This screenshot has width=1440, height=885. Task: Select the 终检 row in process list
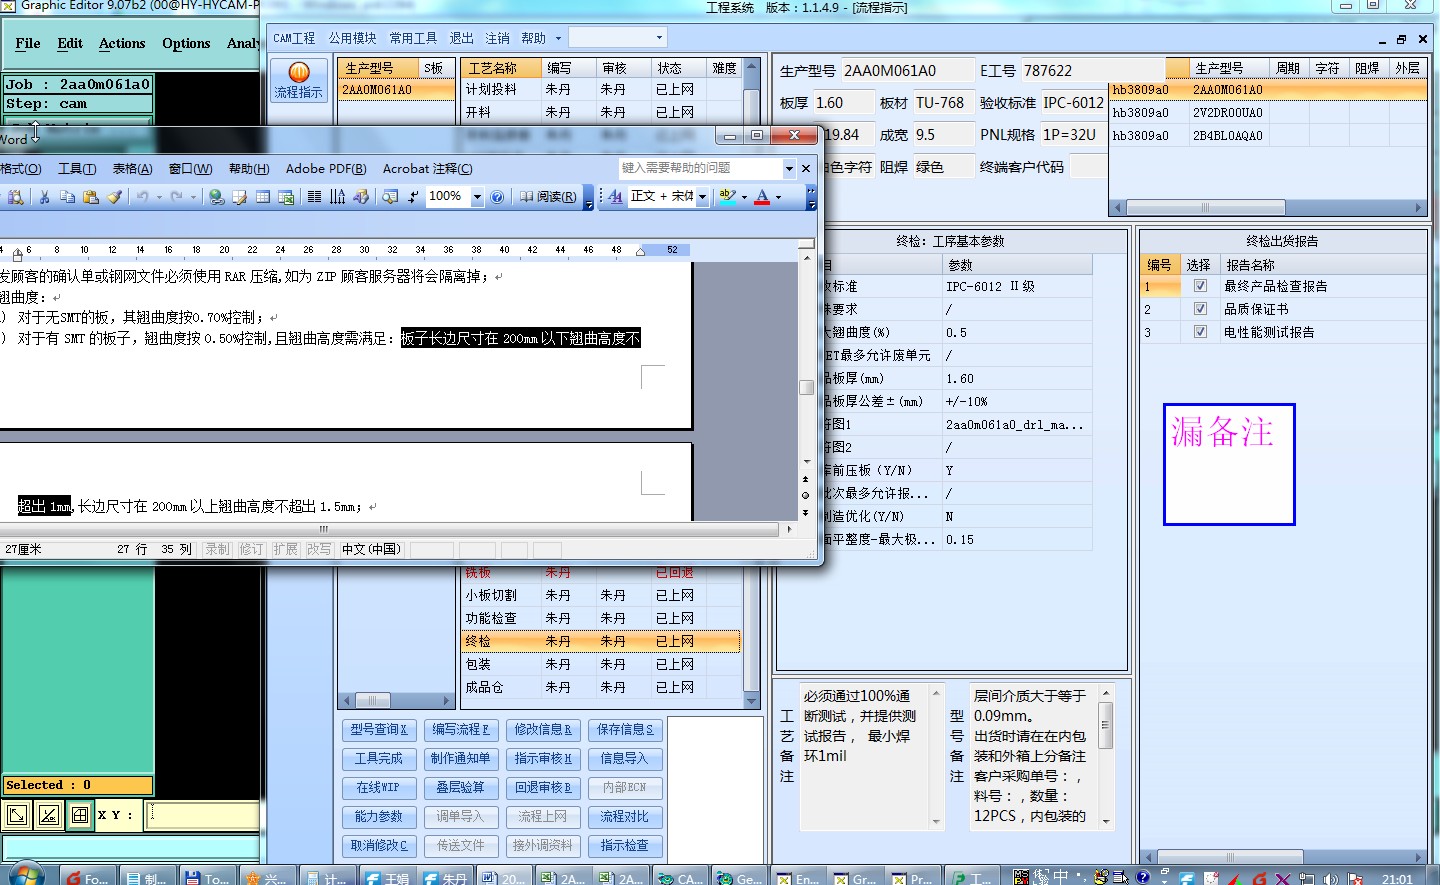(x=600, y=641)
